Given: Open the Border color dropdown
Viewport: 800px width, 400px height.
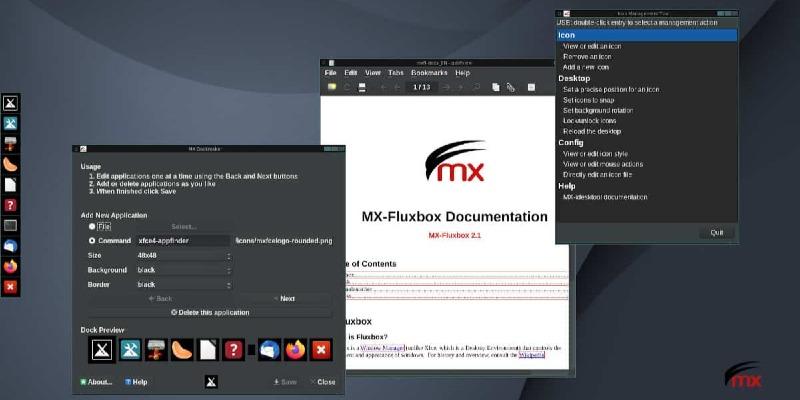Looking at the screenshot, I should click(183, 284).
